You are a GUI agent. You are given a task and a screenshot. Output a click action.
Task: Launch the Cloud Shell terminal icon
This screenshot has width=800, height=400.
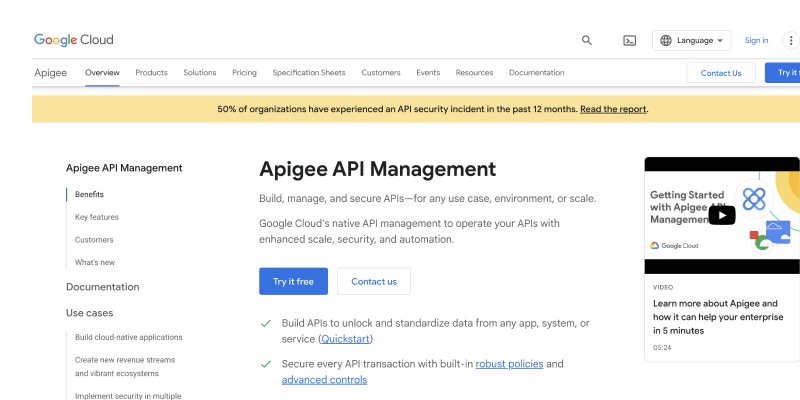click(630, 40)
